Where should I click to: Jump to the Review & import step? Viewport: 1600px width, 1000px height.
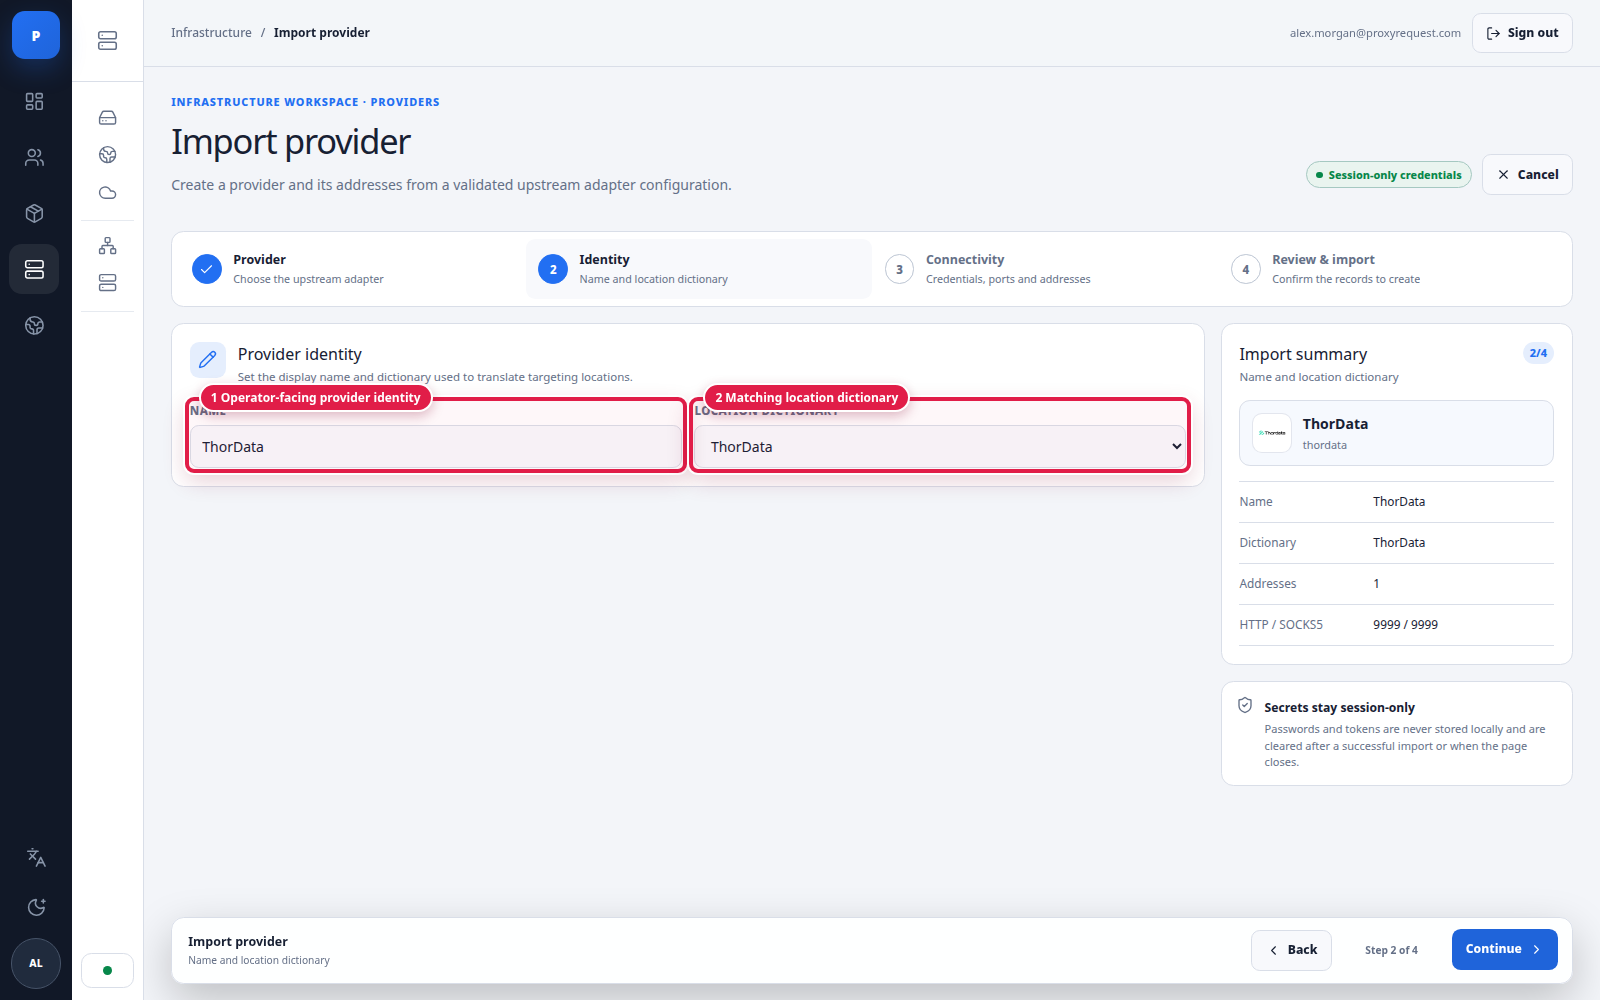[x=1391, y=269]
